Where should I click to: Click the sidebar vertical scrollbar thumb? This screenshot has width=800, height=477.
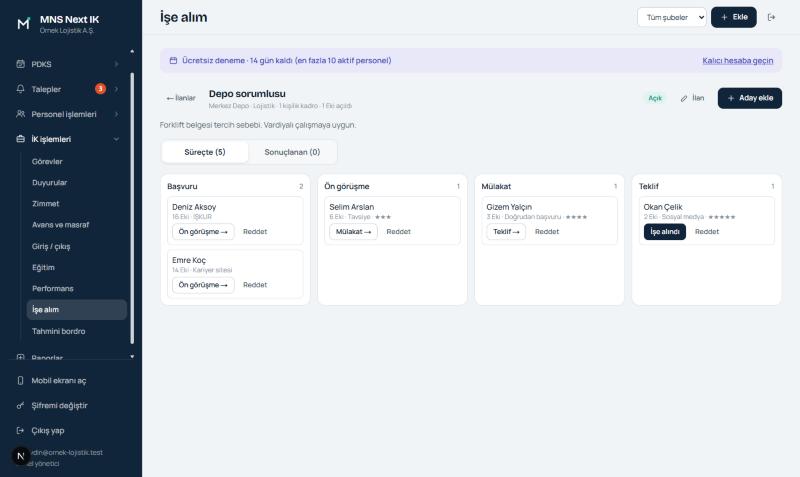pos(132,208)
